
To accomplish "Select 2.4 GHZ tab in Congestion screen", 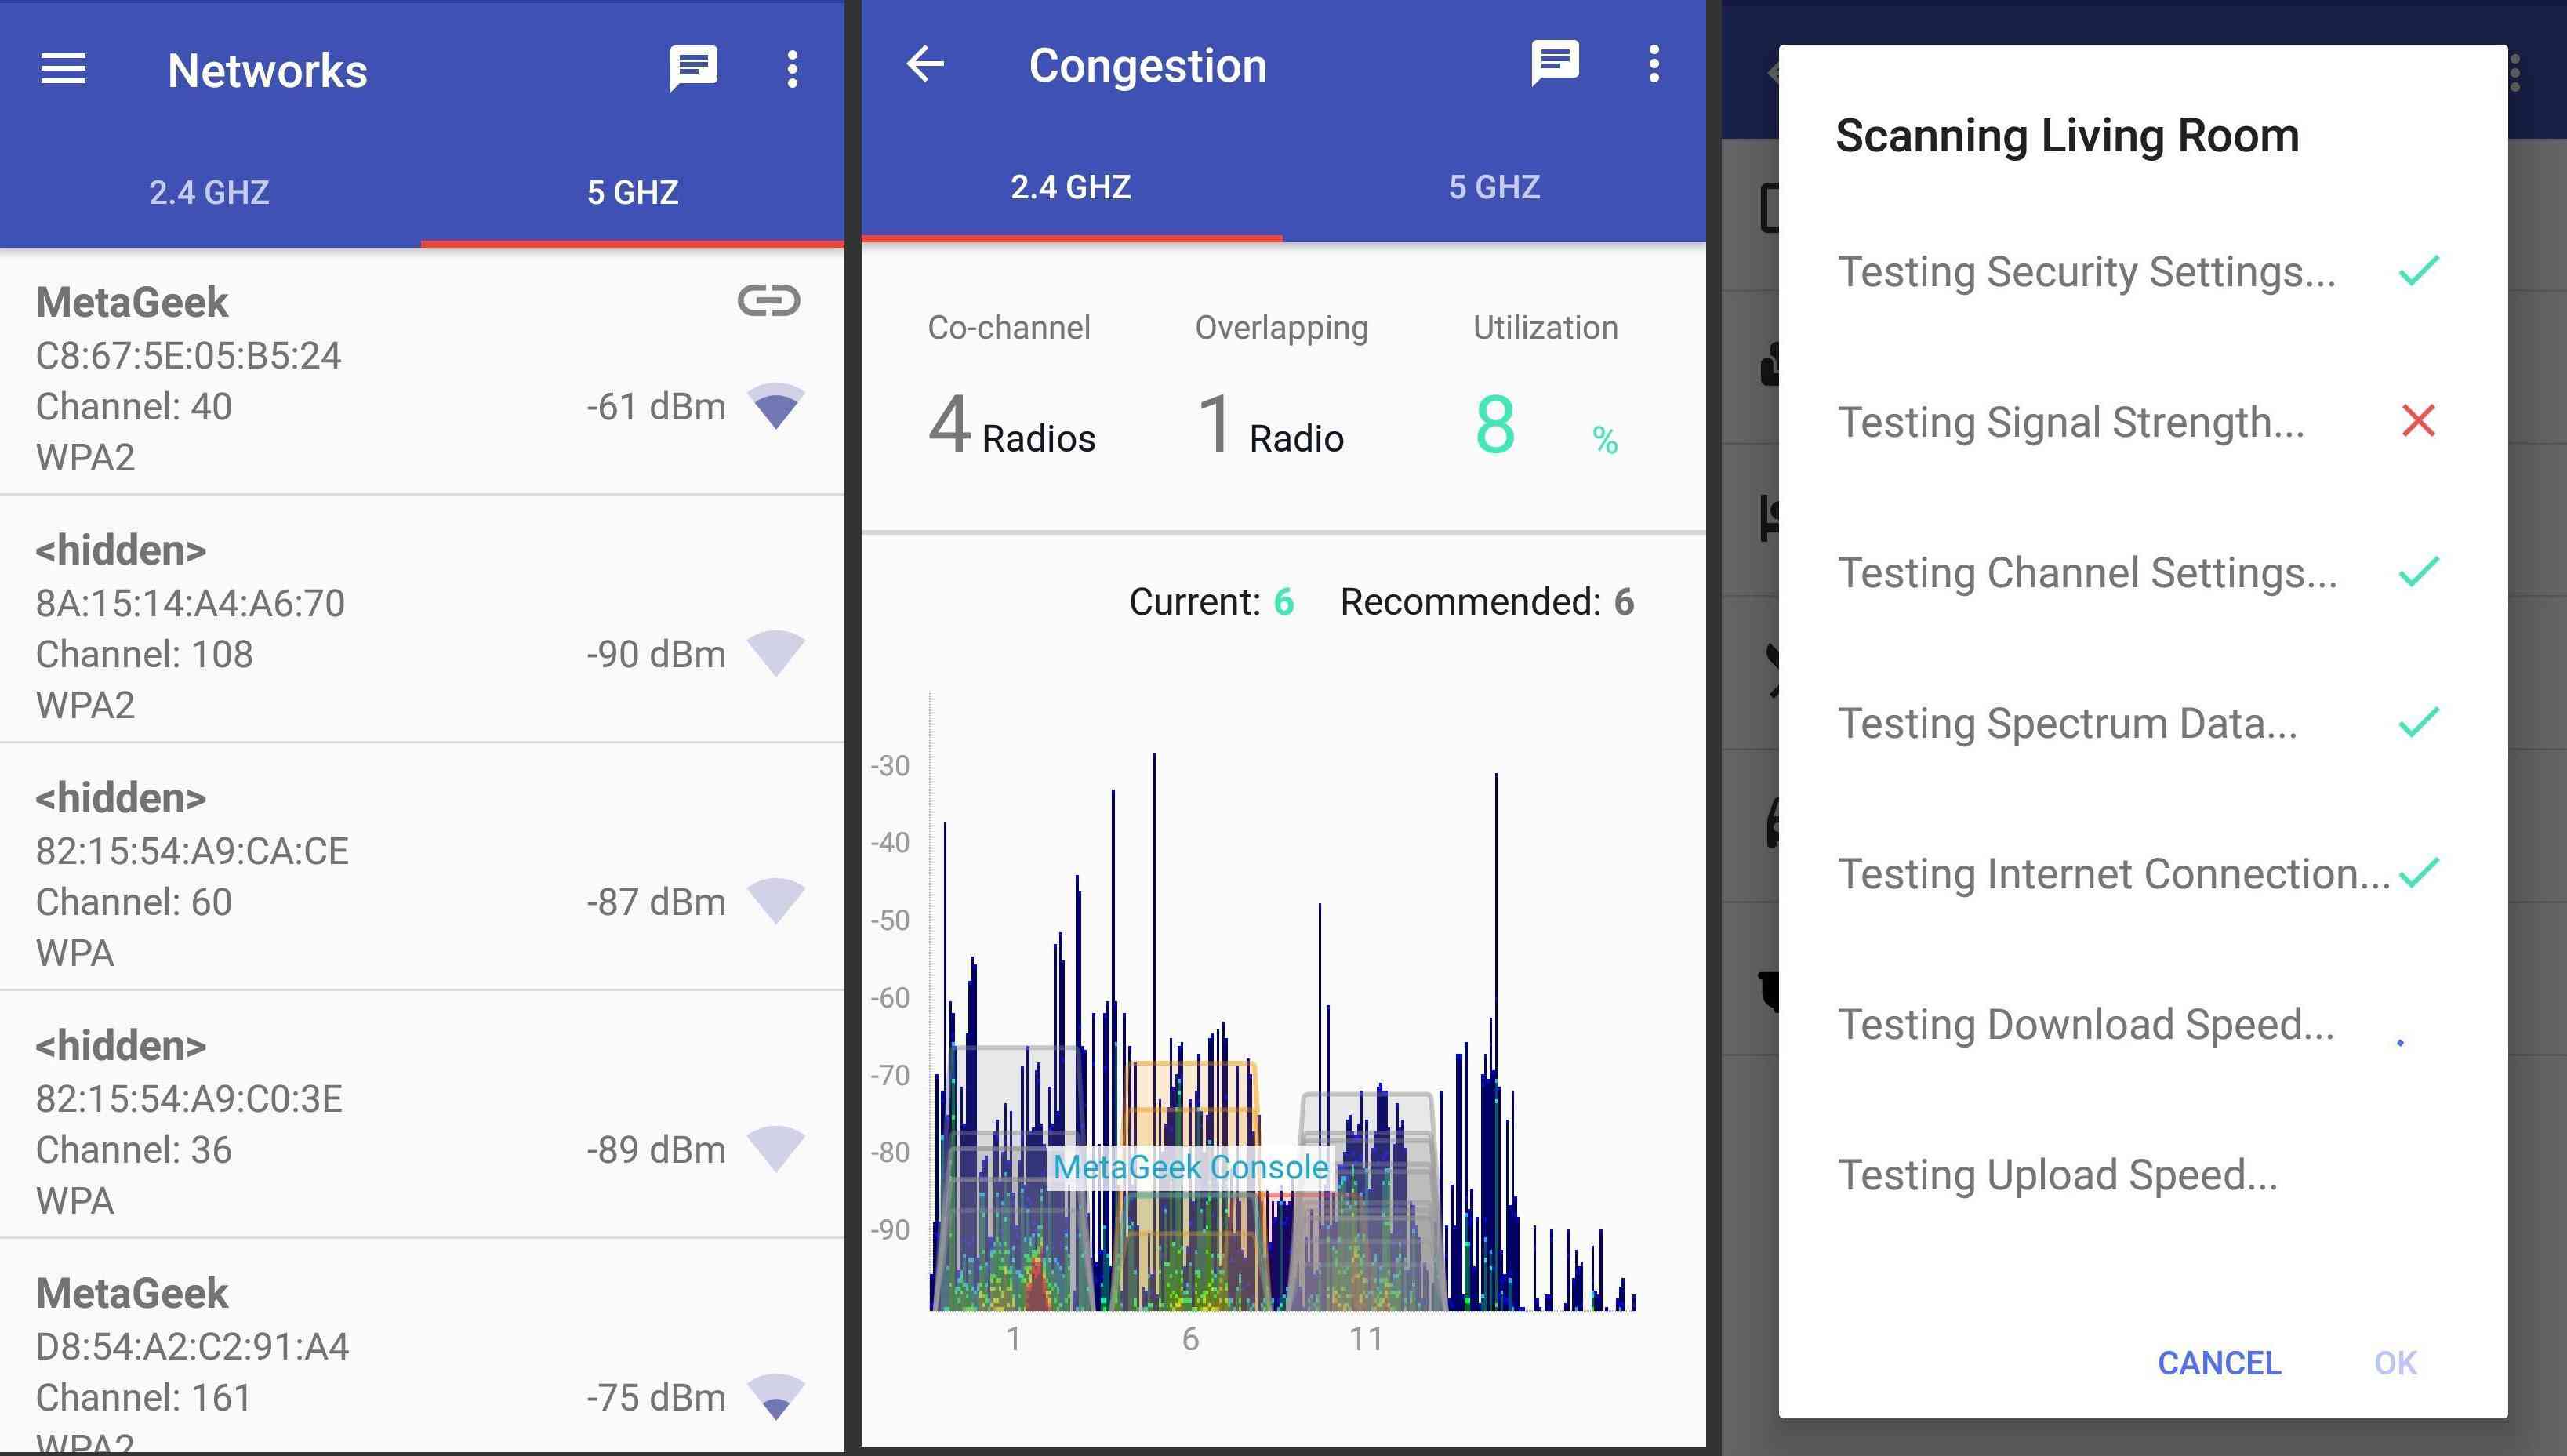I will click(x=1070, y=187).
